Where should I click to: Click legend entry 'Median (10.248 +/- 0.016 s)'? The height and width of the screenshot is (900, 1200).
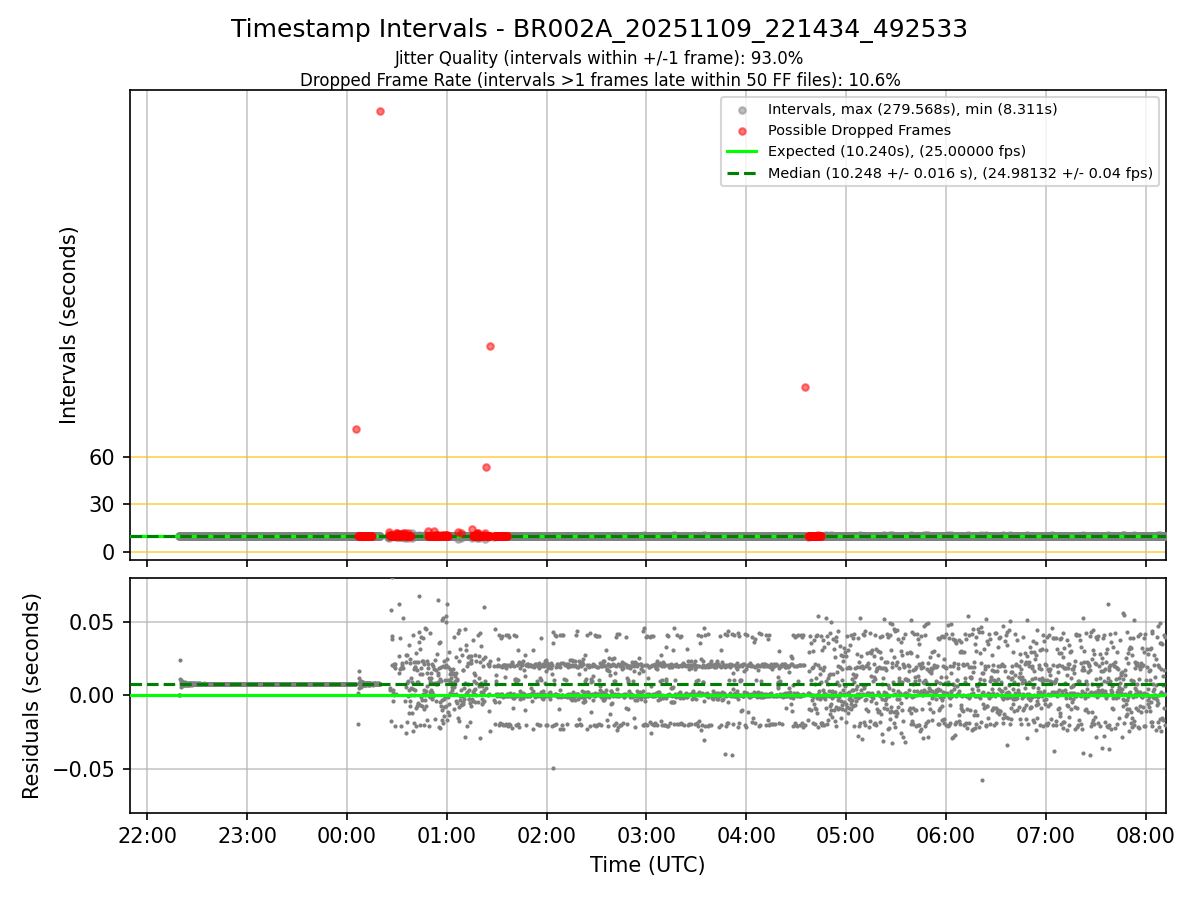point(960,173)
